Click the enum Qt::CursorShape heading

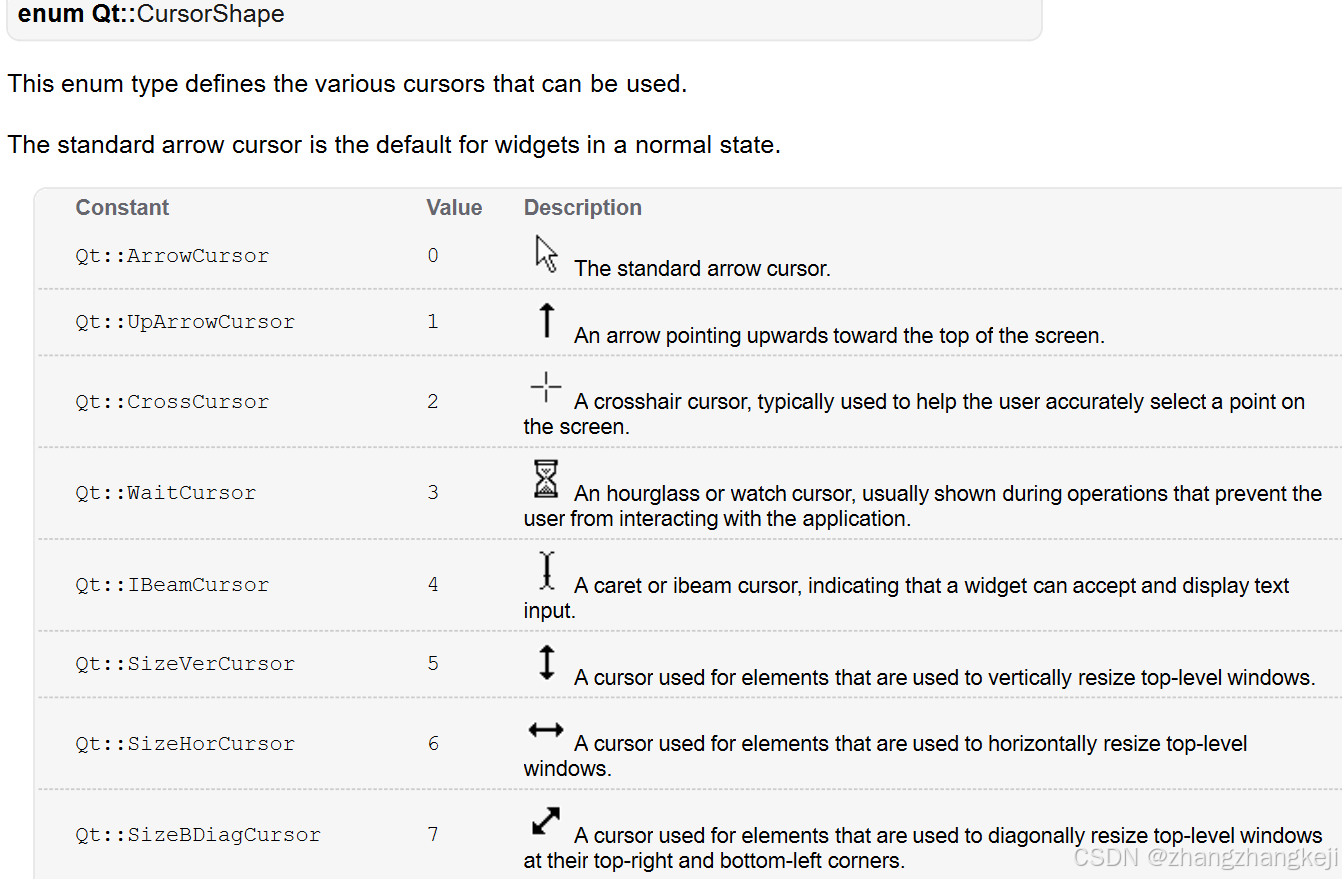point(151,14)
